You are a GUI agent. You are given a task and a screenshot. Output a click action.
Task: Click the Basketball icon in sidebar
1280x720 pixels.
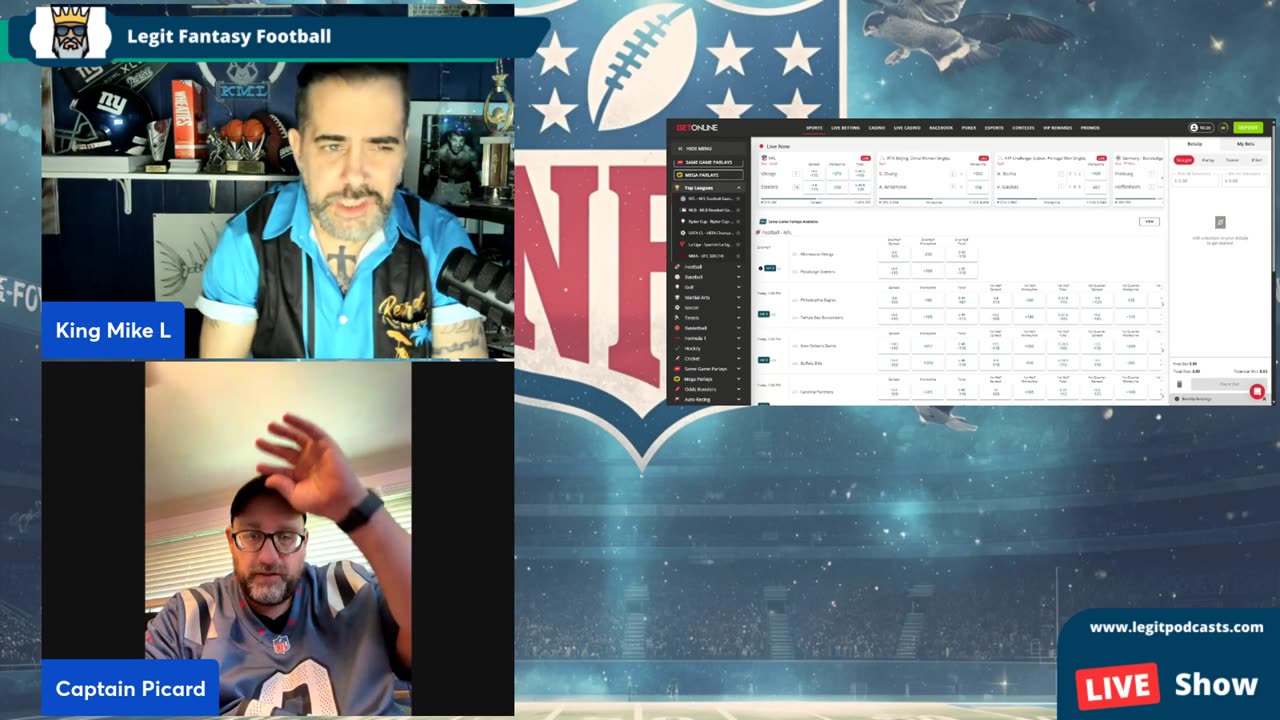[677, 328]
